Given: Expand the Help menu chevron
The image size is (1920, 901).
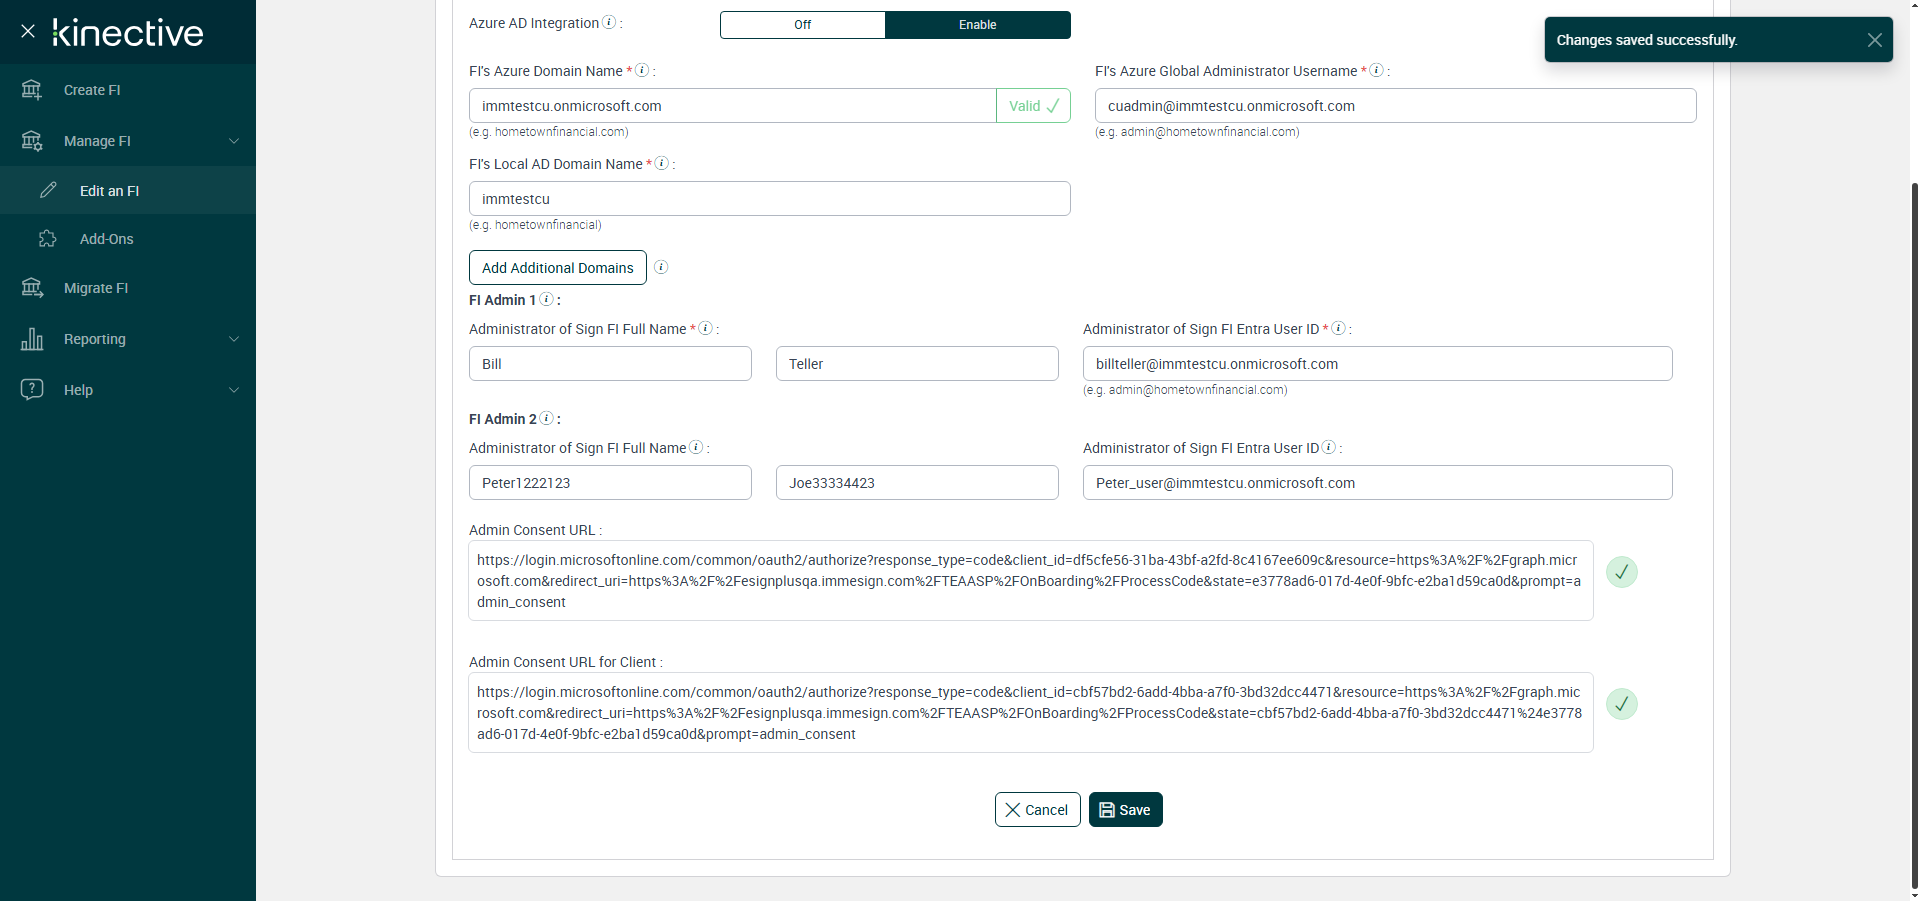Looking at the screenshot, I should click(234, 390).
